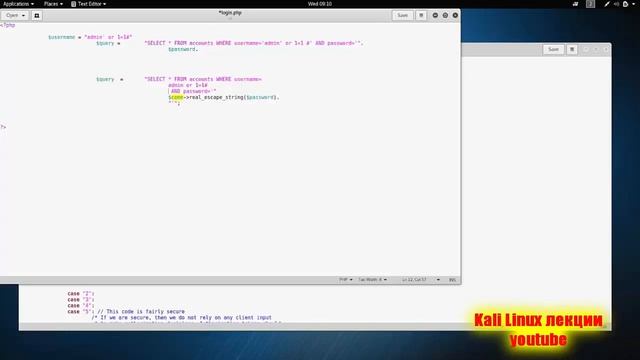Click the pen icon in system tray
This screenshot has width=640, height=360.
[607, 4]
